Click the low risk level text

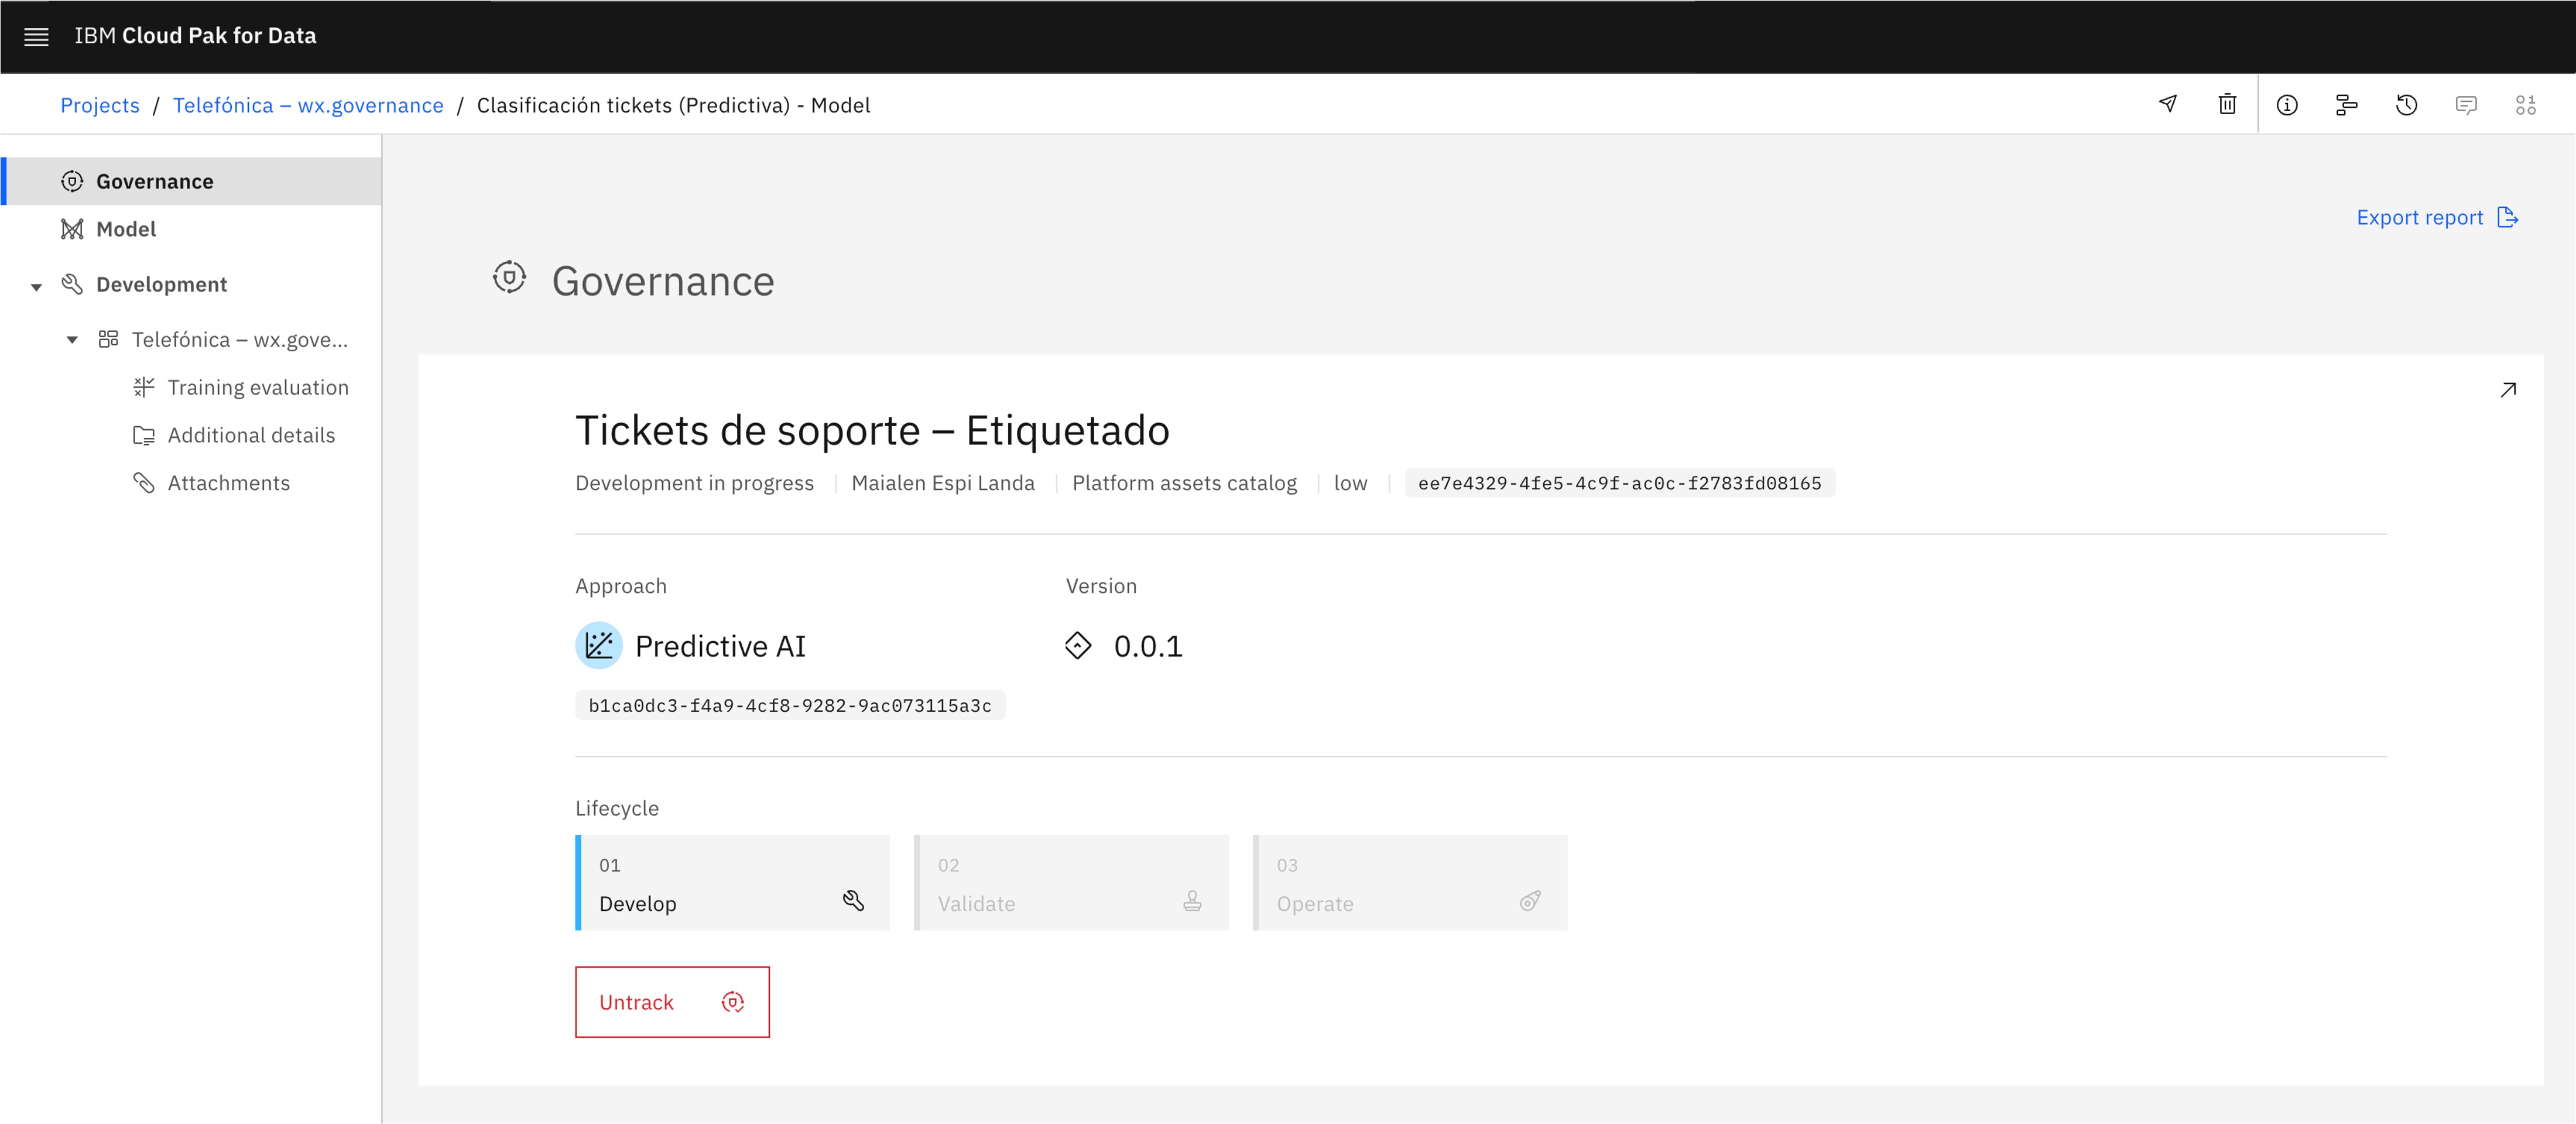pyautogui.click(x=1350, y=483)
